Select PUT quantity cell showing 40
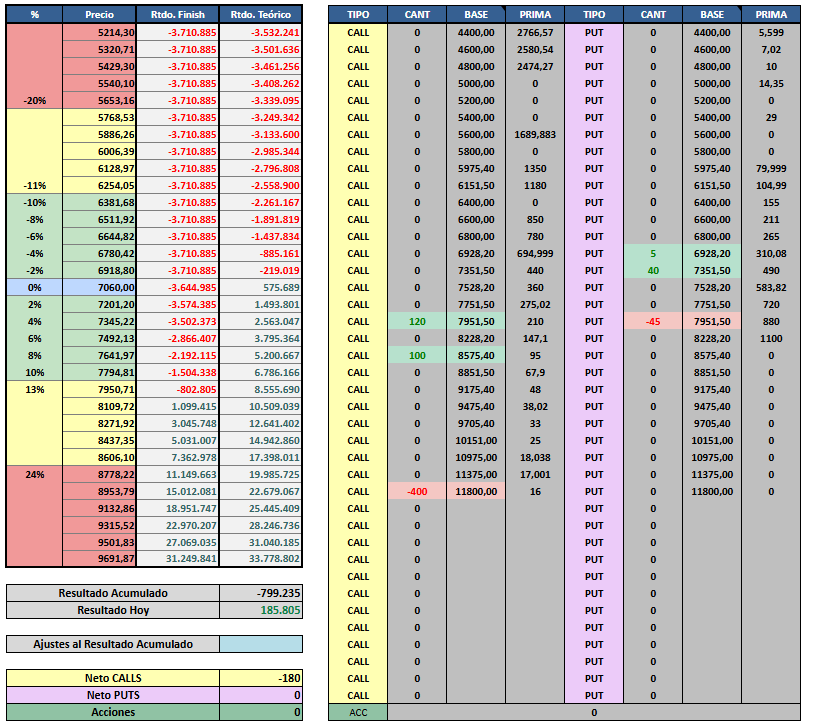This screenshot has width=813, height=723. coord(653,270)
